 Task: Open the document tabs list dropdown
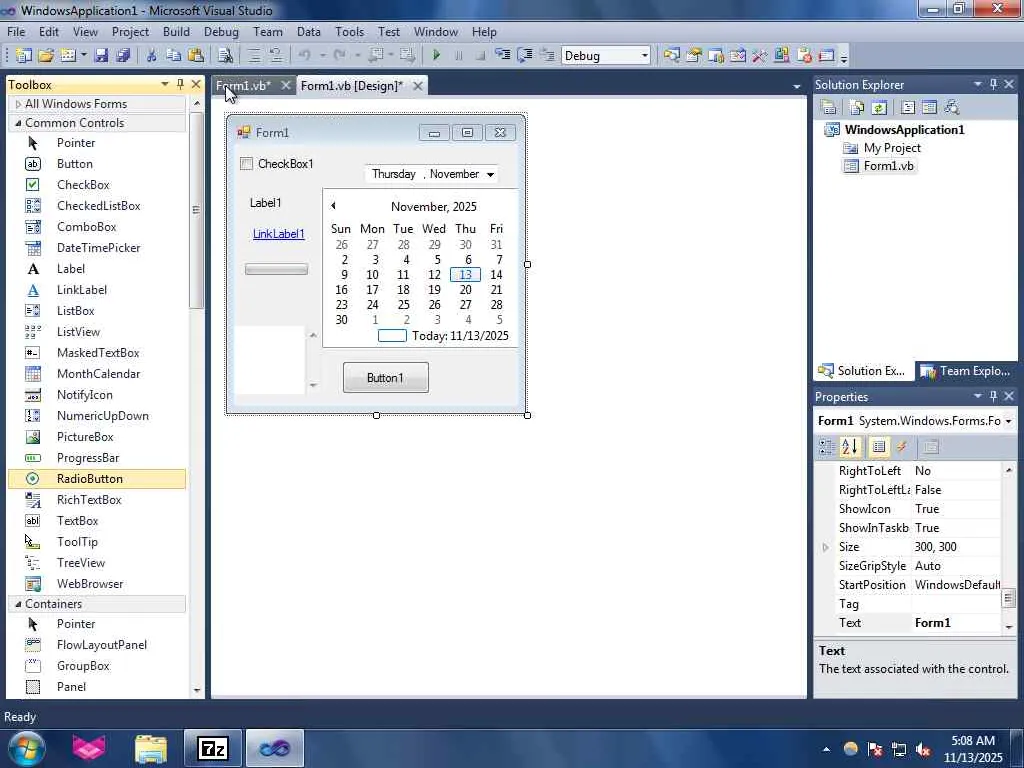pyautogui.click(x=796, y=86)
